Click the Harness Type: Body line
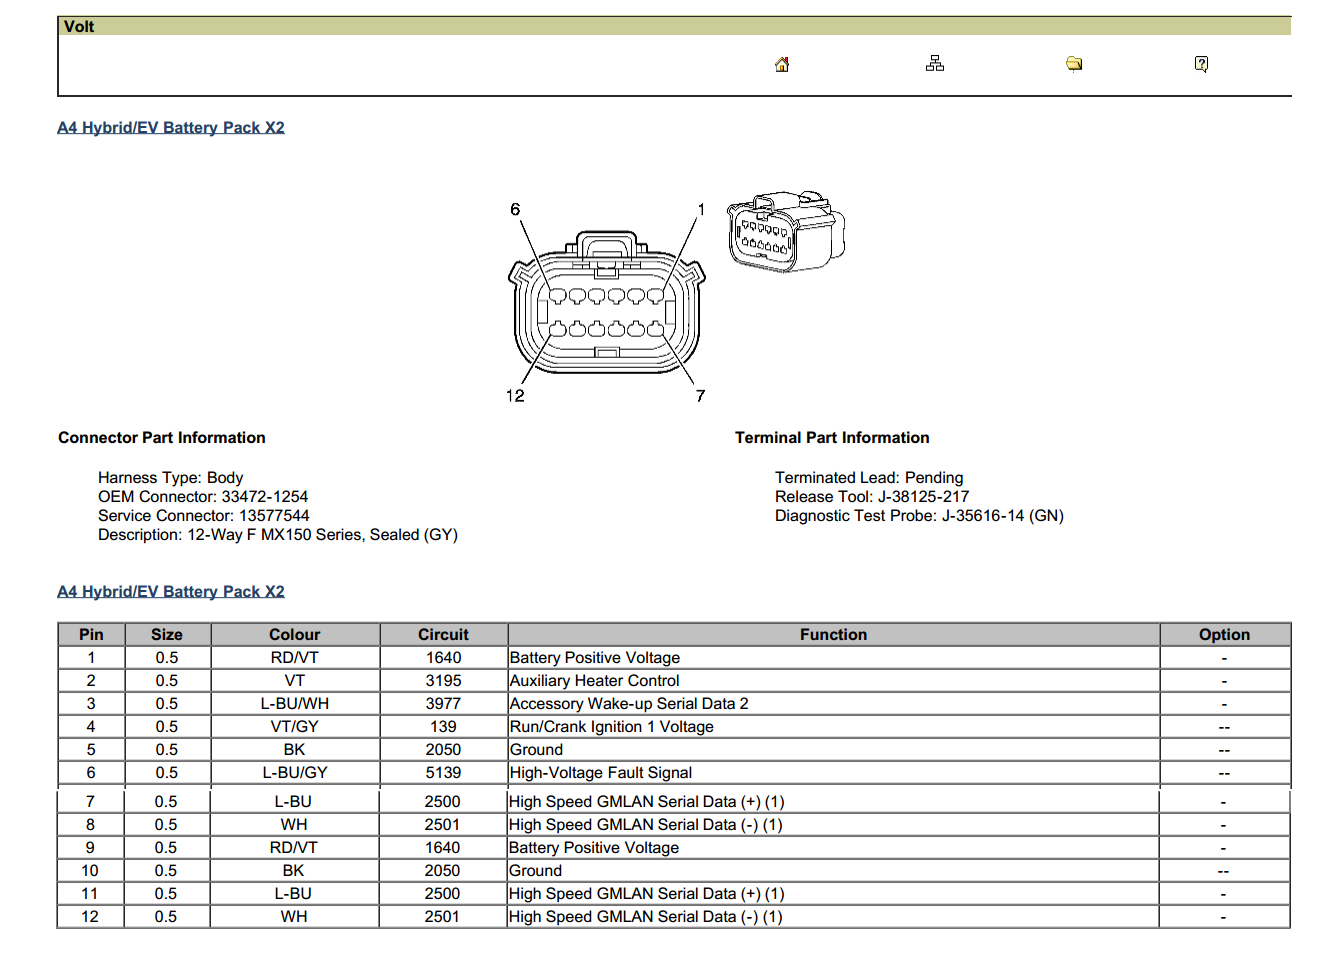This screenshot has width=1322, height=956. point(170,477)
